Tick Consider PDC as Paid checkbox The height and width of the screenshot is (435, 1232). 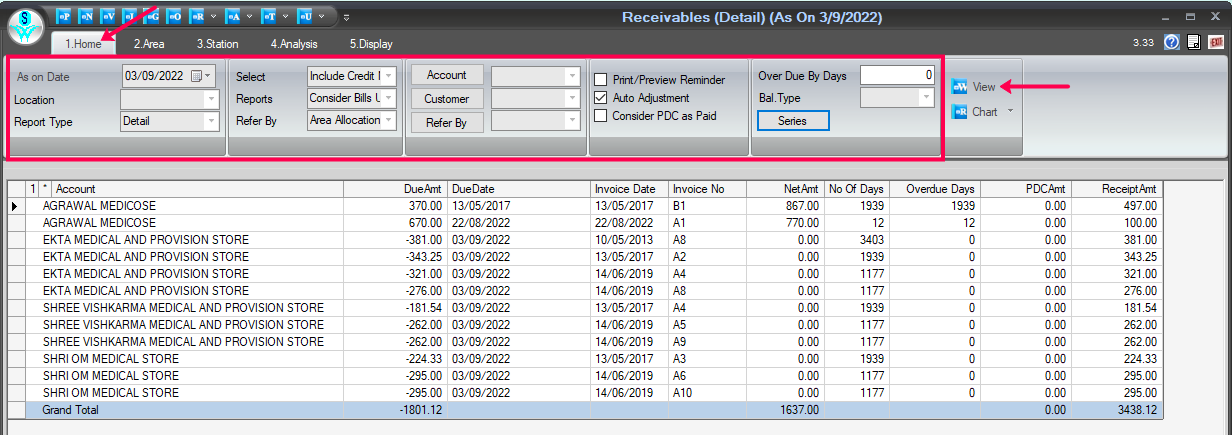(601, 116)
